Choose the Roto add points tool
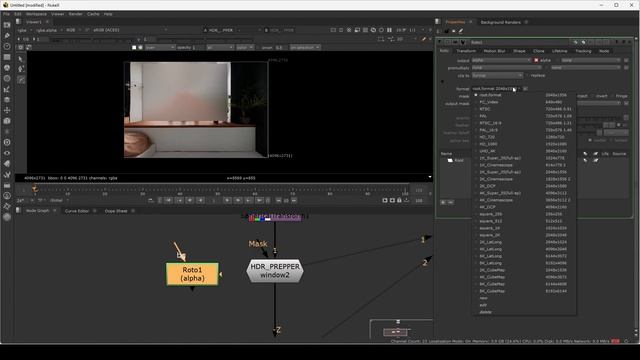This screenshot has height=360, width=640. pos(21,69)
